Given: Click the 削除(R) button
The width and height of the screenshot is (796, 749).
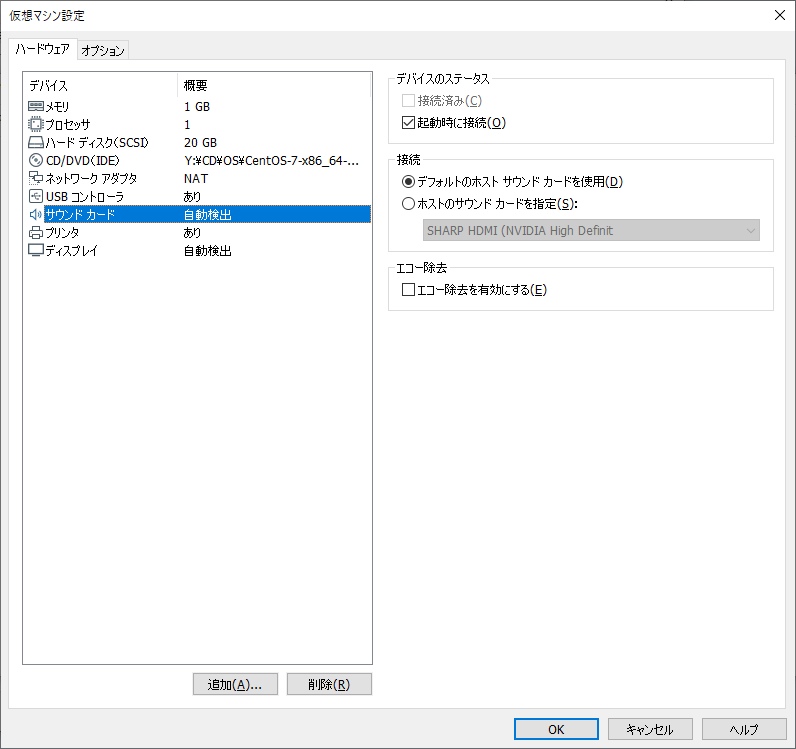Looking at the screenshot, I should click(329, 684).
